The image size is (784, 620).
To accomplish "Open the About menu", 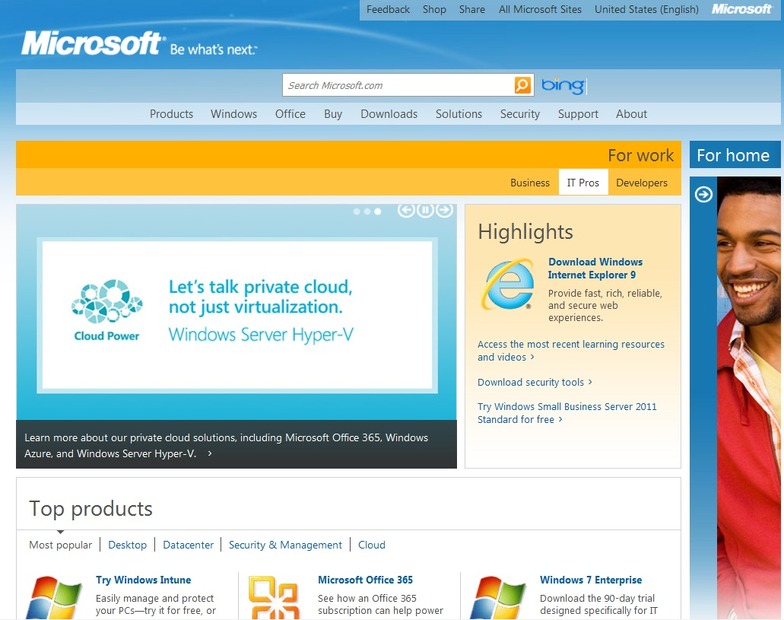I will coord(632,114).
